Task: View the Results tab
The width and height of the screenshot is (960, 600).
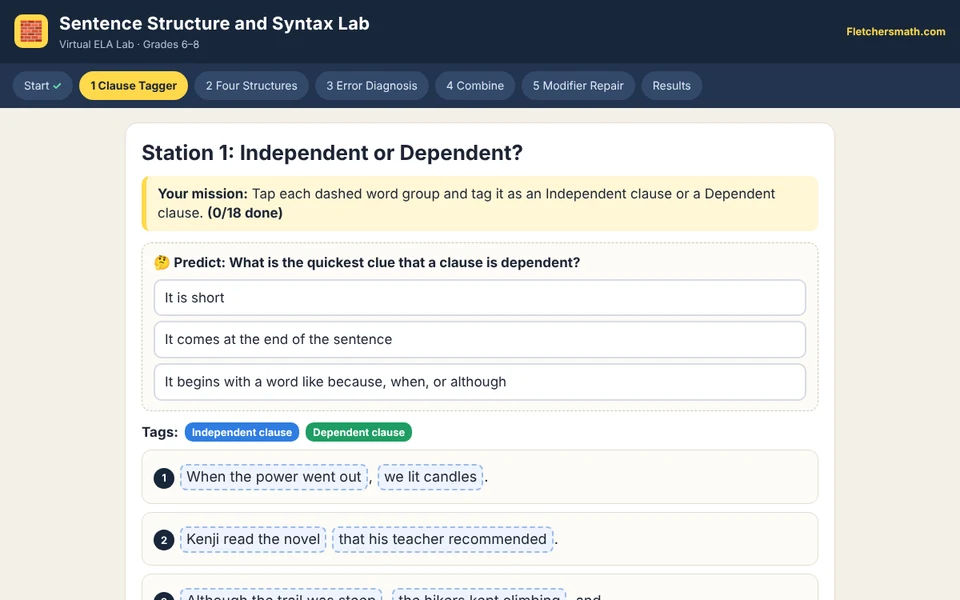Action: tap(672, 86)
